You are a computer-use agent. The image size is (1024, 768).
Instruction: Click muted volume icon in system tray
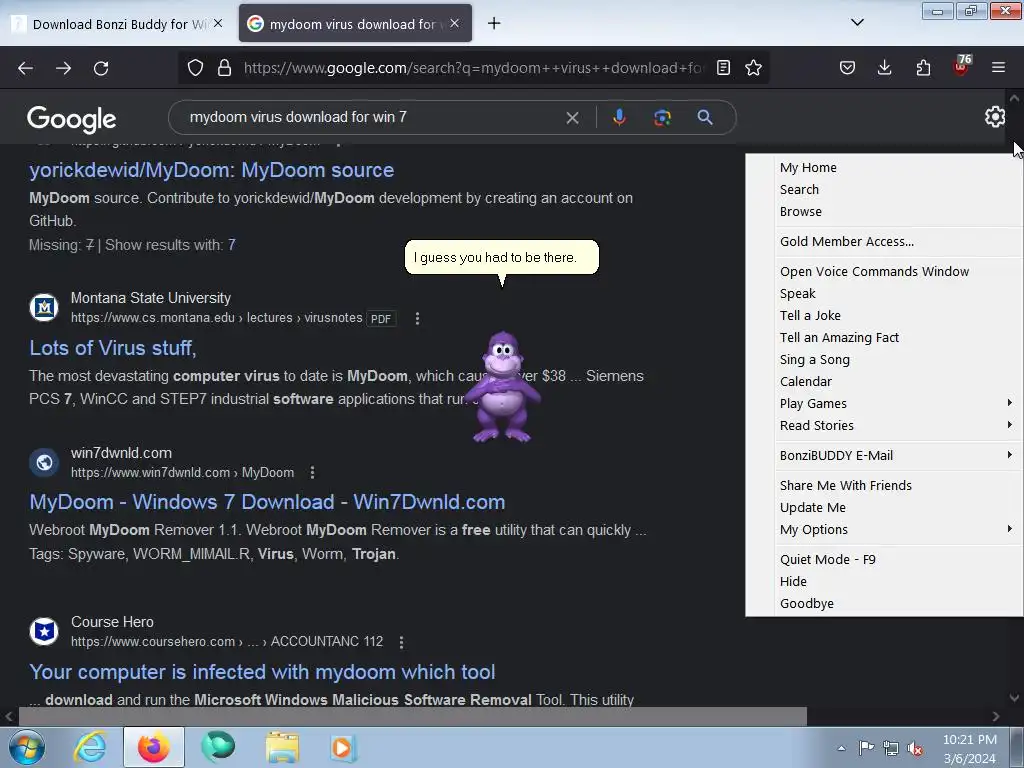(915, 748)
